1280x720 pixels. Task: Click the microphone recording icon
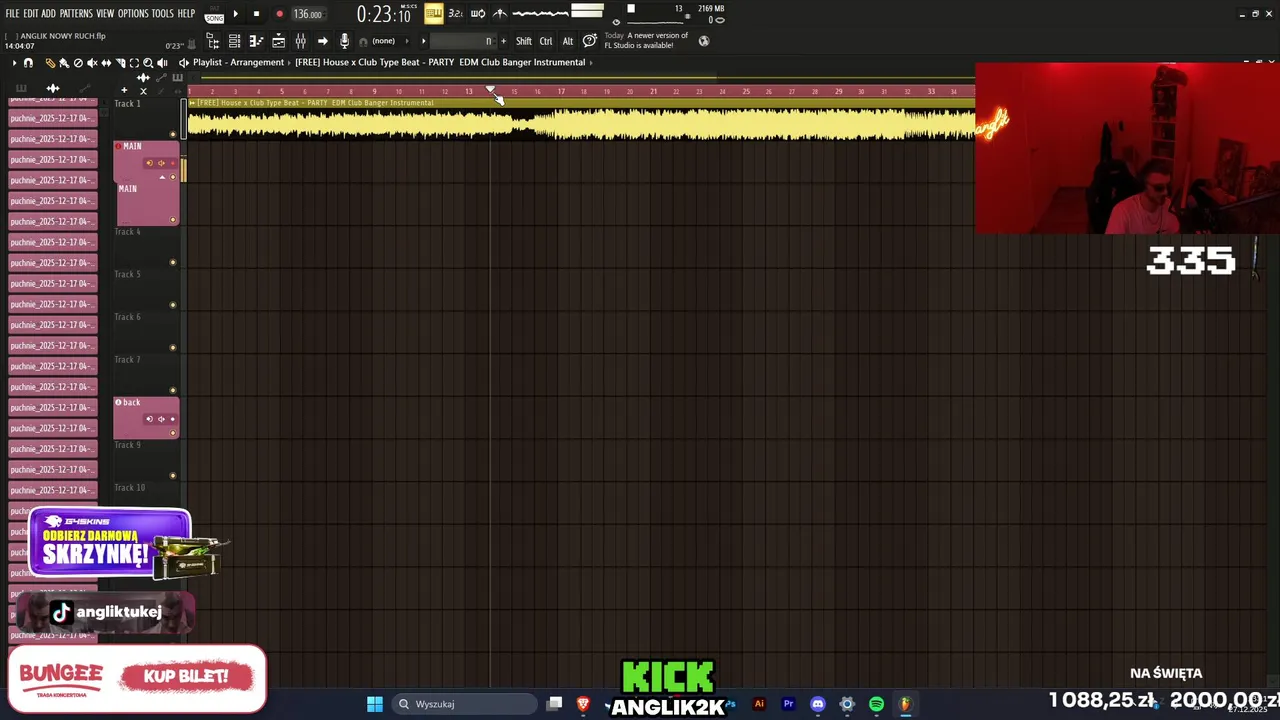(x=344, y=41)
